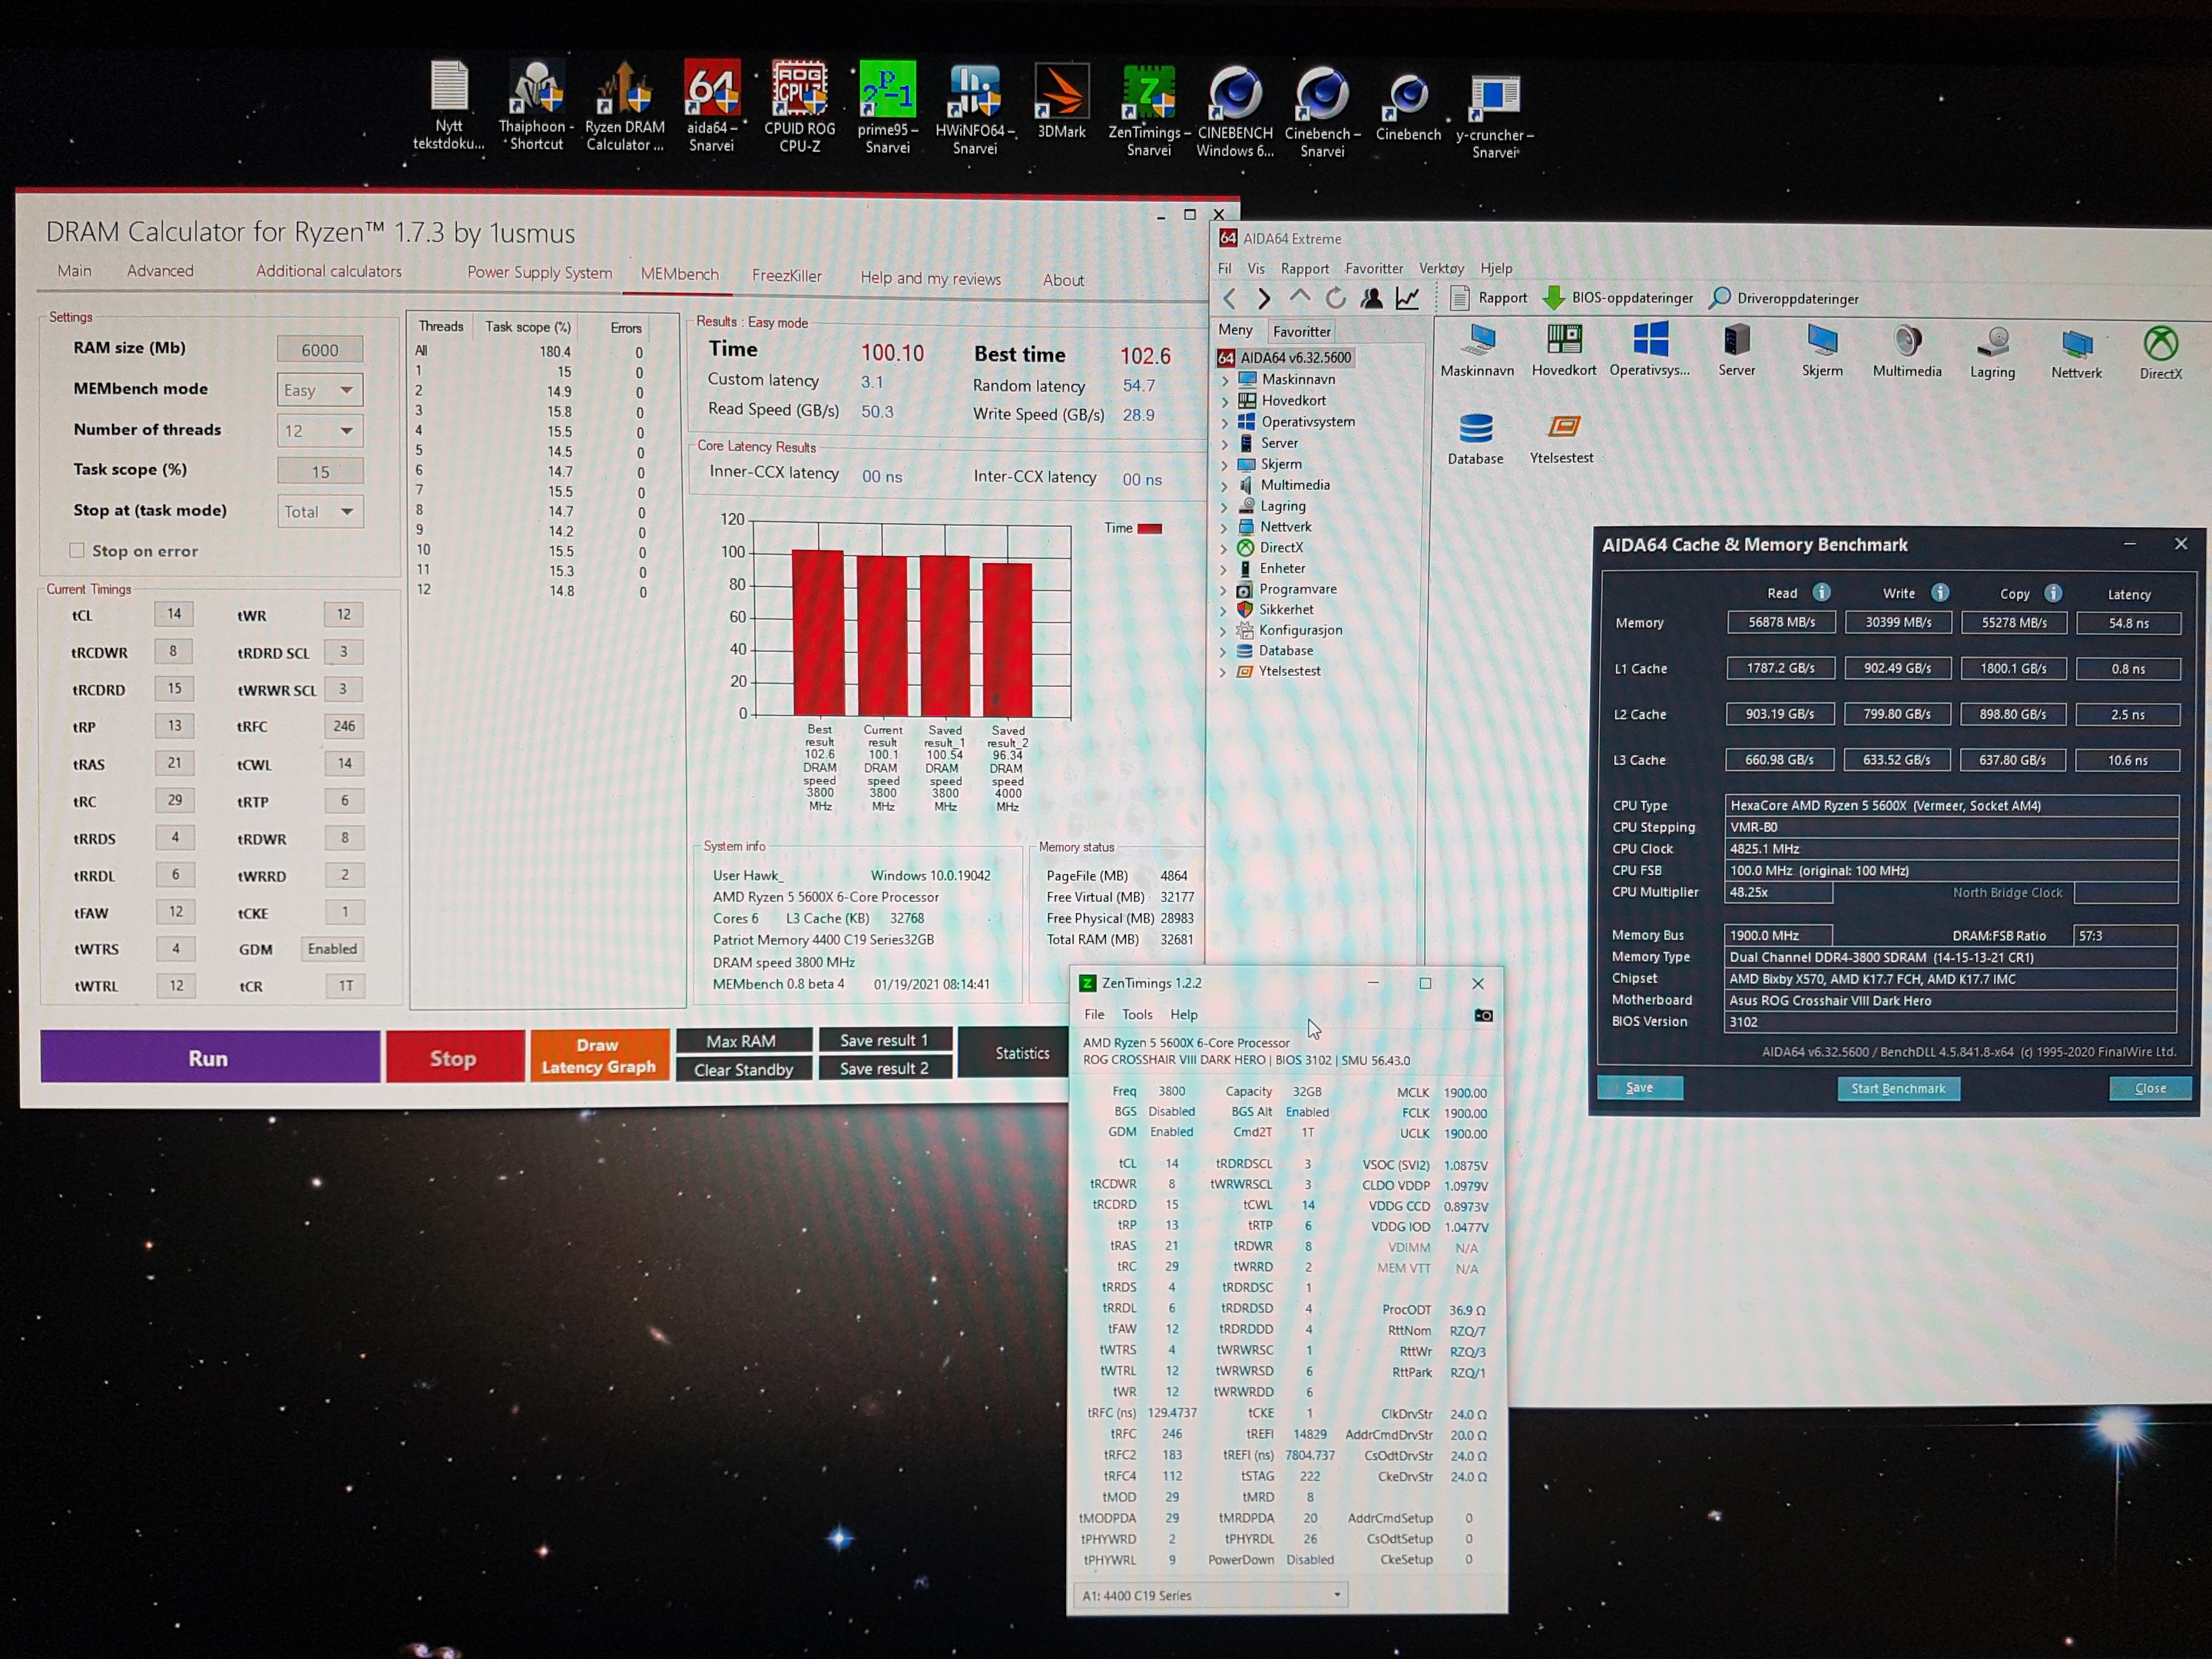Click the Write info icon in AIDA64 benchmark
This screenshot has height=1659, width=2212.
click(x=1939, y=592)
